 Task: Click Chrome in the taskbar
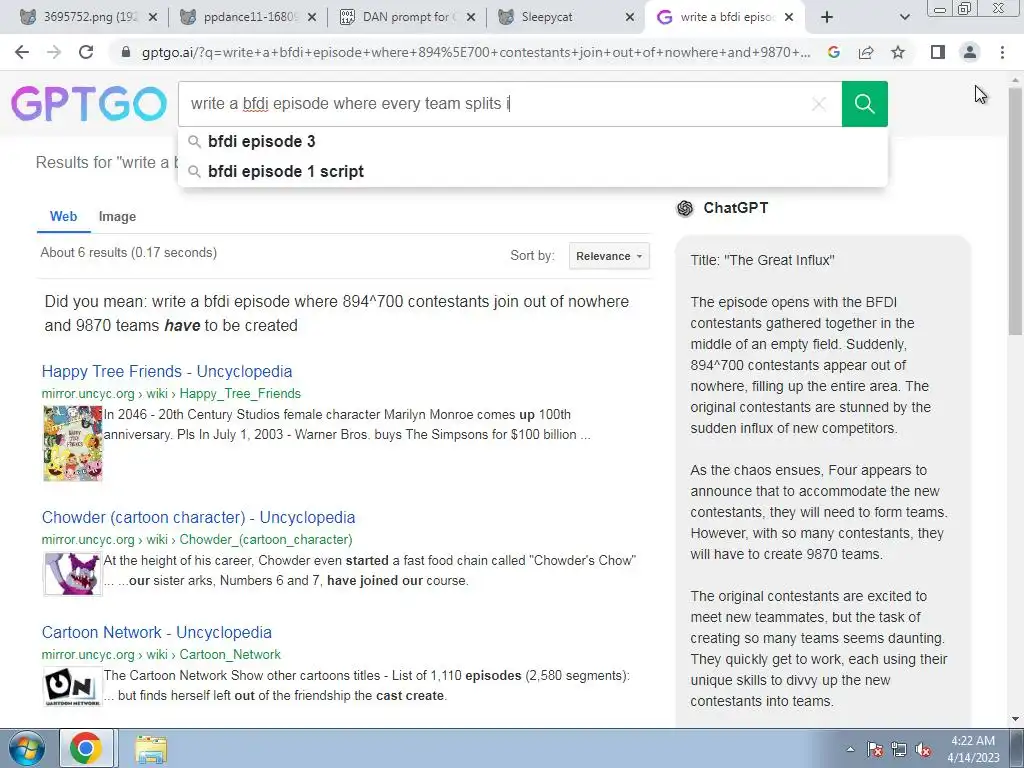pos(86,748)
